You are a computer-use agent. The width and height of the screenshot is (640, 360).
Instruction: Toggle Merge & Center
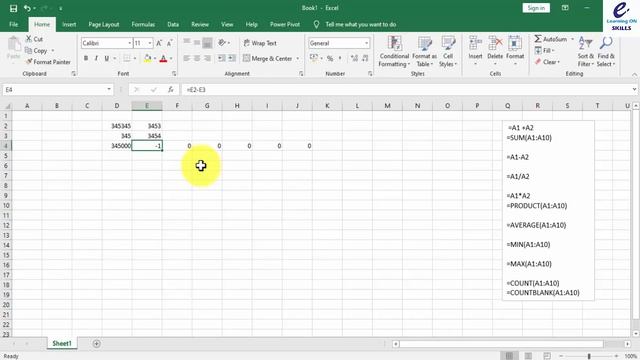click(x=268, y=58)
